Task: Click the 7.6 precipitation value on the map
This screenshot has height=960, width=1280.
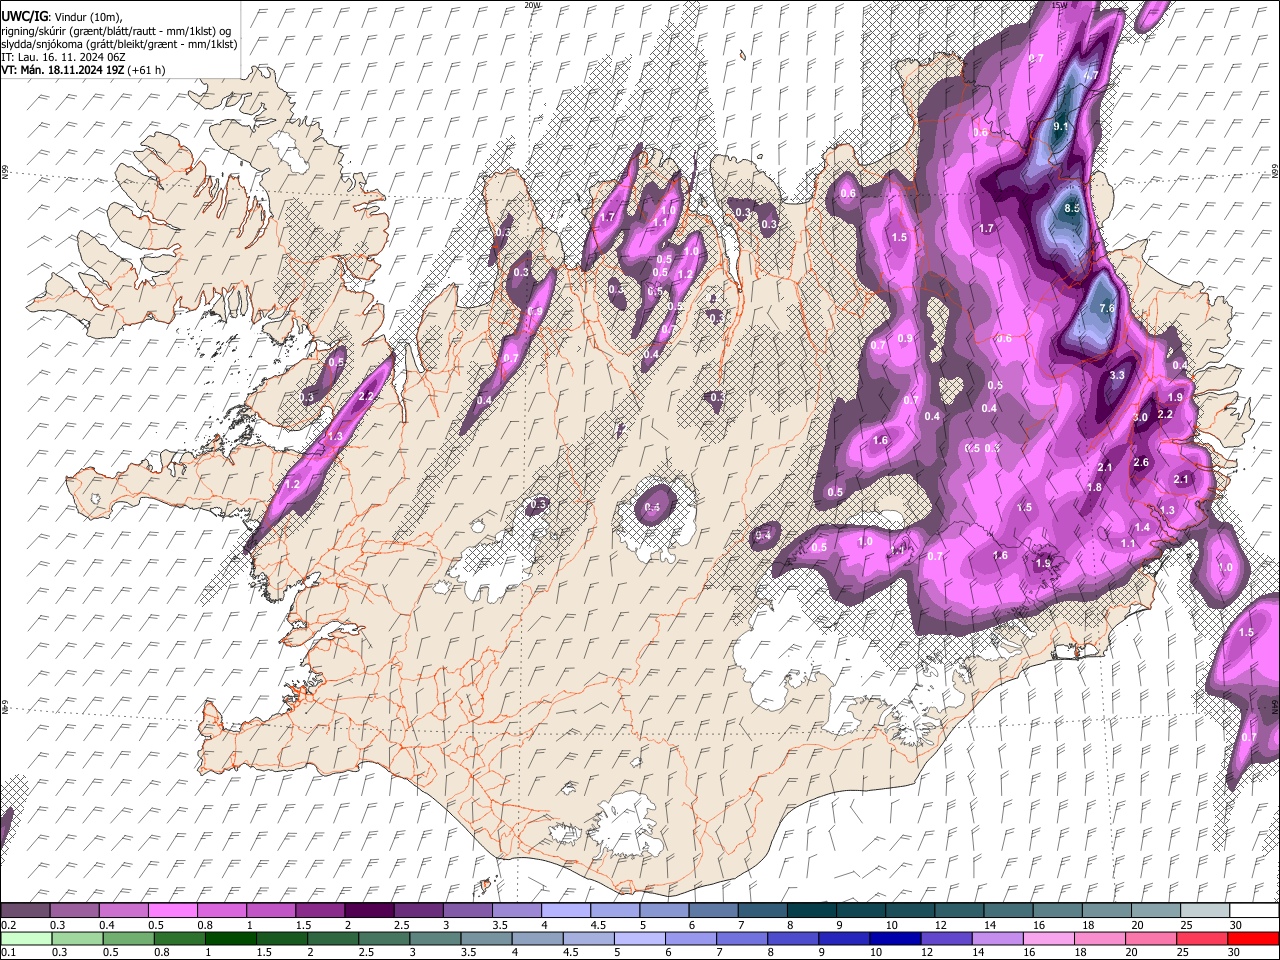Action: [1106, 308]
